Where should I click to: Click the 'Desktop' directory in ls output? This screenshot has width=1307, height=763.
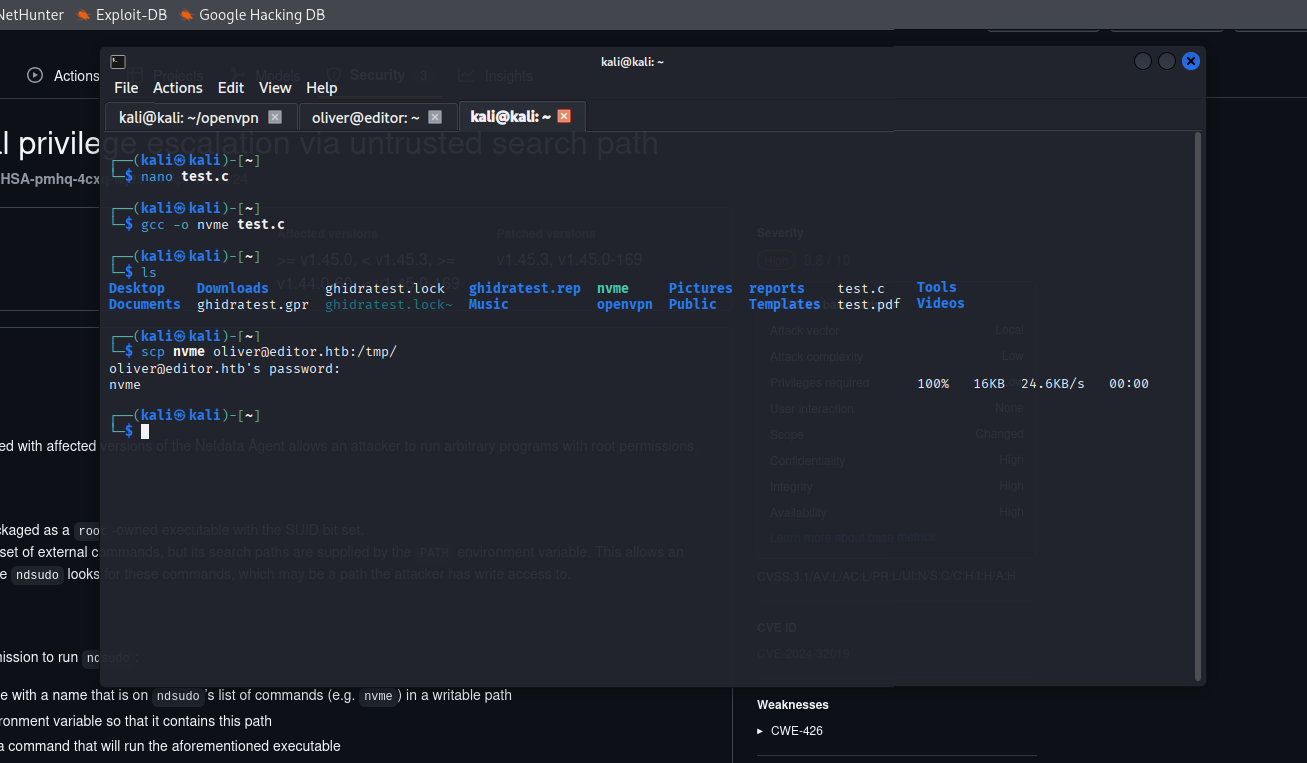click(x=137, y=288)
